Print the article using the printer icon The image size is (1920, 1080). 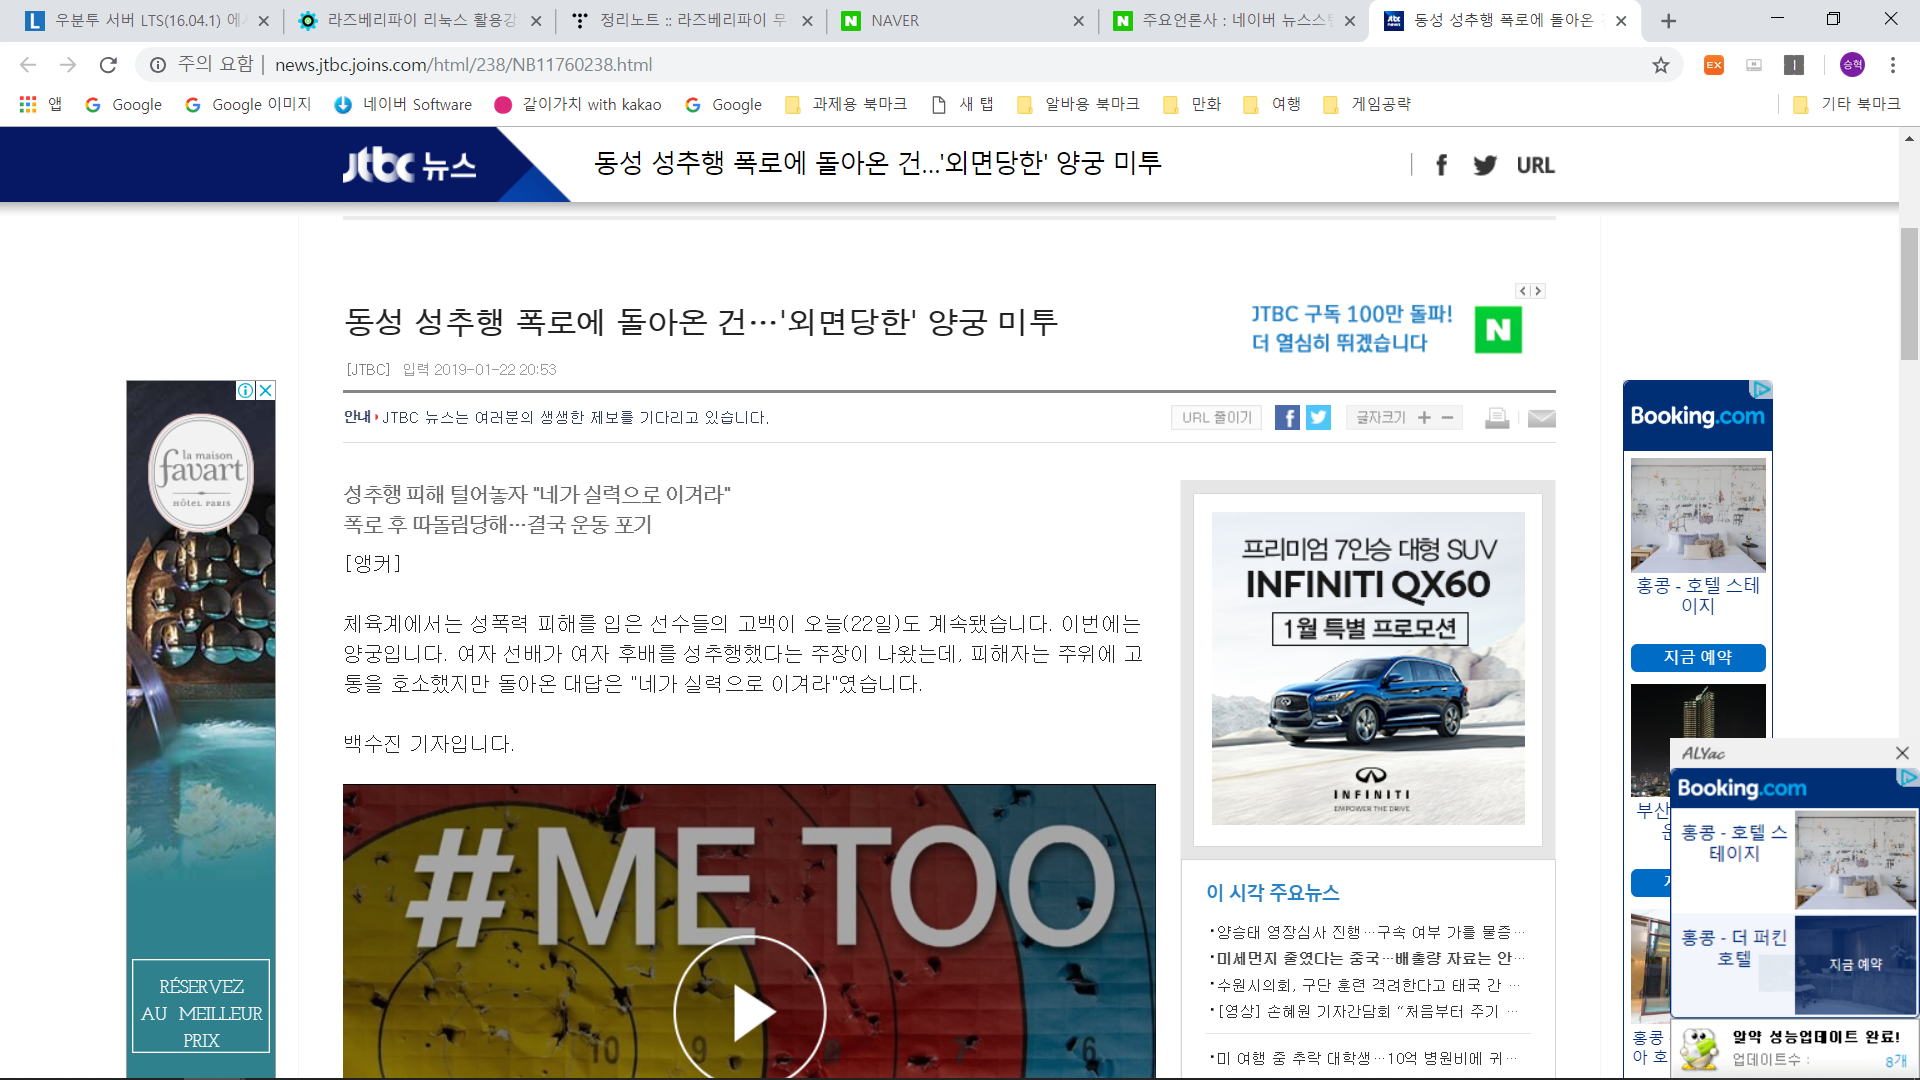tap(1497, 418)
